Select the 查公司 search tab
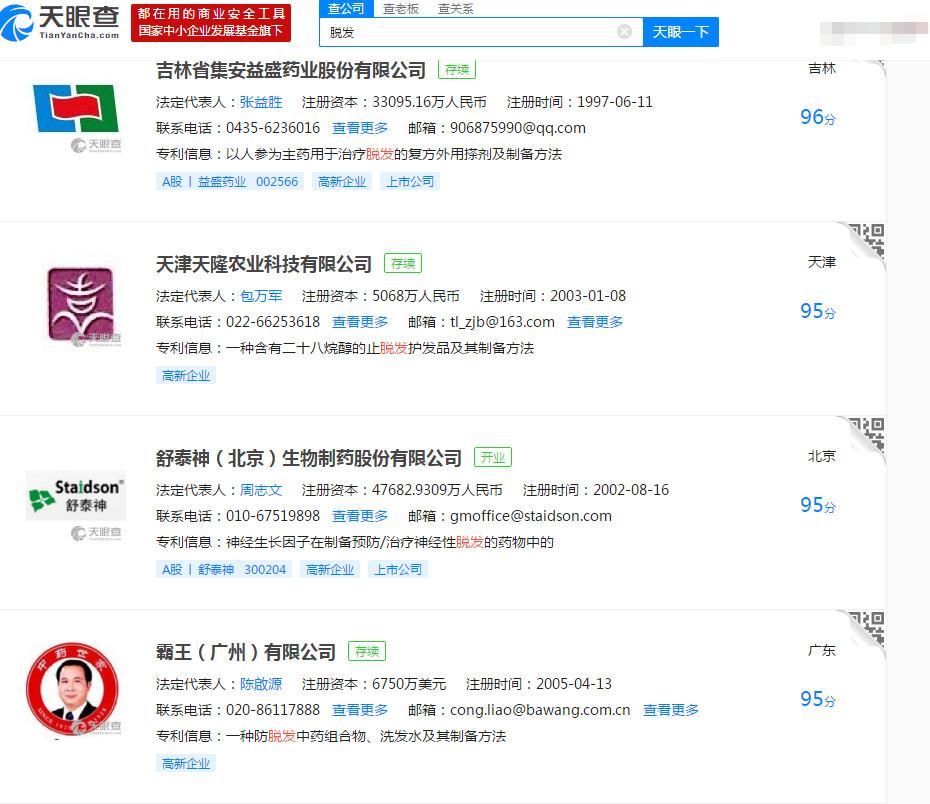Viewport: 930px width, 804px height. [346, 9]
